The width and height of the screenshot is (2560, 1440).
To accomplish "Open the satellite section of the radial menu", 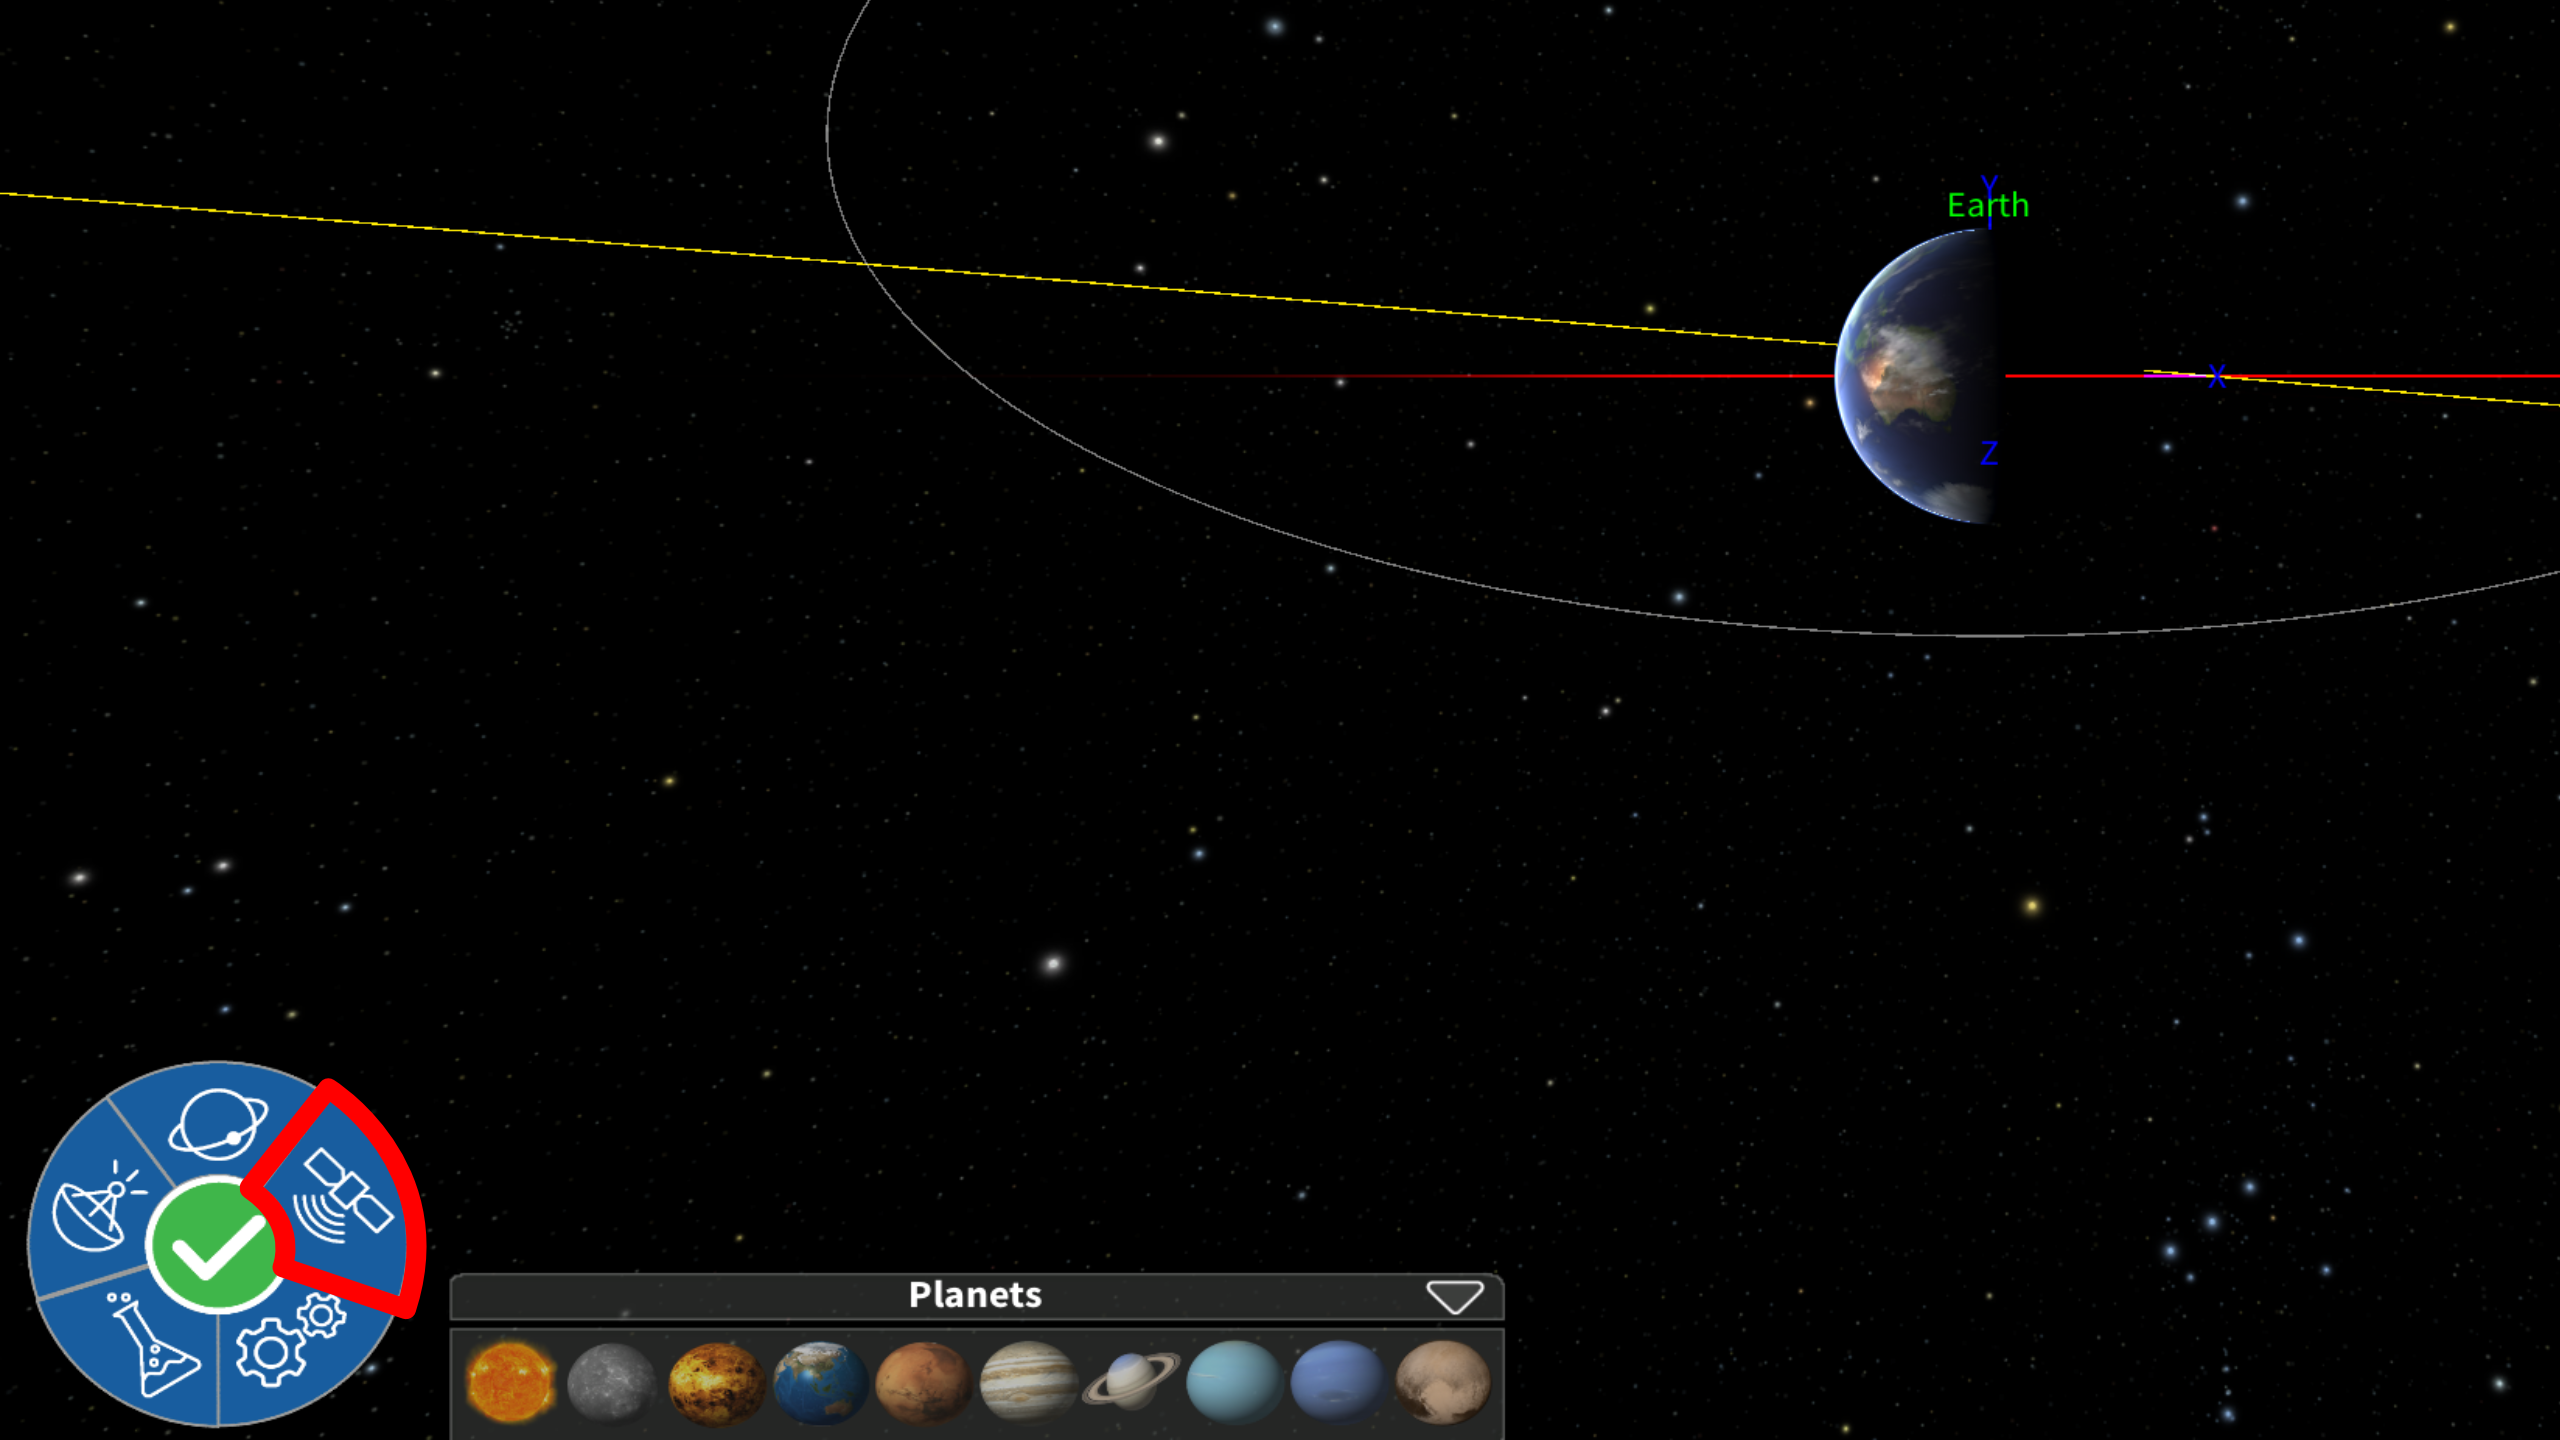I will [345, 1197].
